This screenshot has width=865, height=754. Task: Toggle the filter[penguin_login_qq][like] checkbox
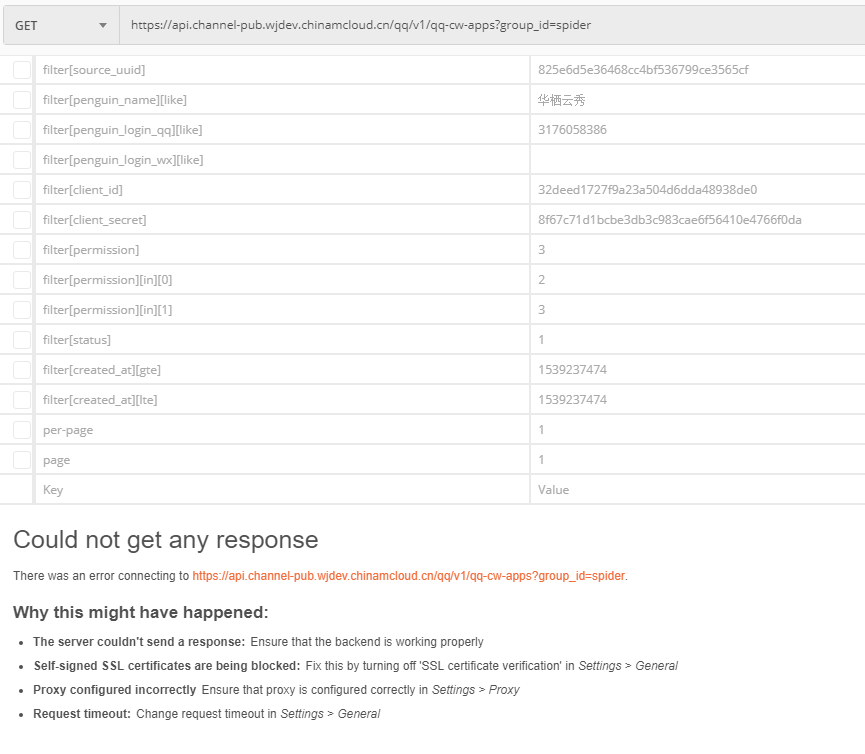[22, 130]
